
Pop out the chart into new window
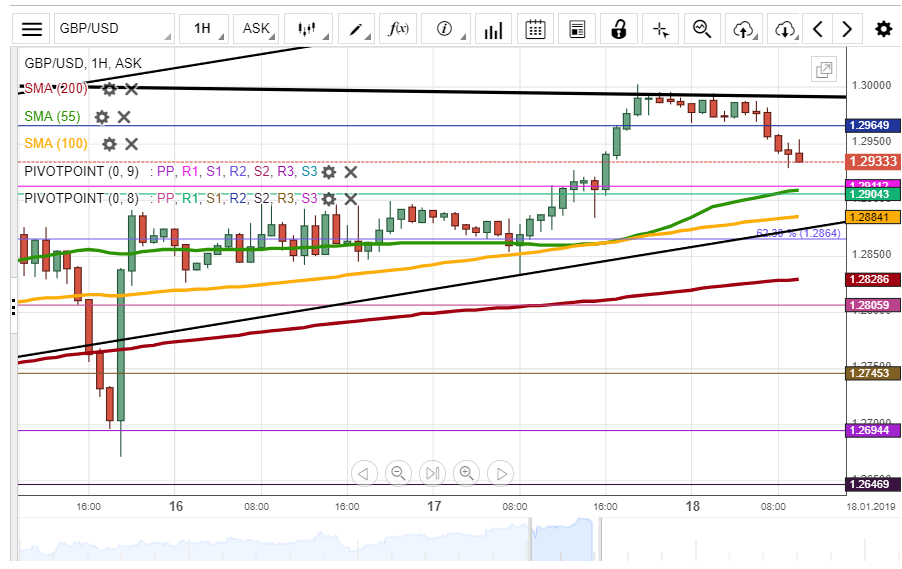pos(824,70)
